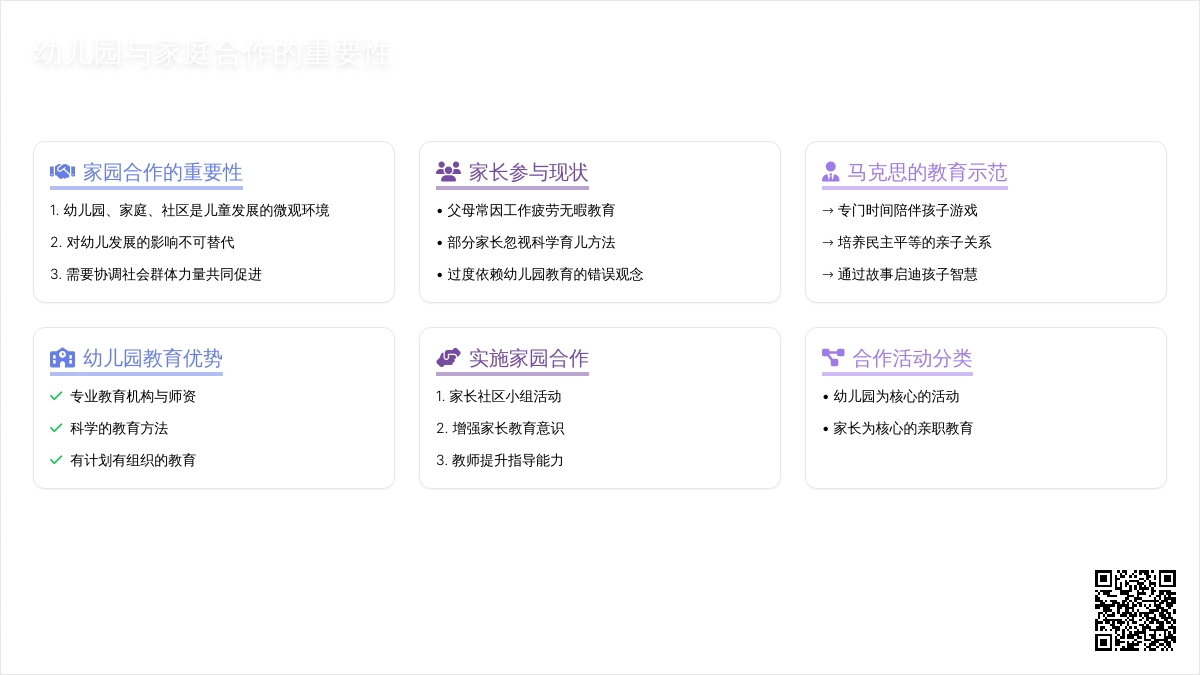Click the handshake icon beside 家园合作的重要性
This screenshot has width=1200, height=675.
[62, 172]
